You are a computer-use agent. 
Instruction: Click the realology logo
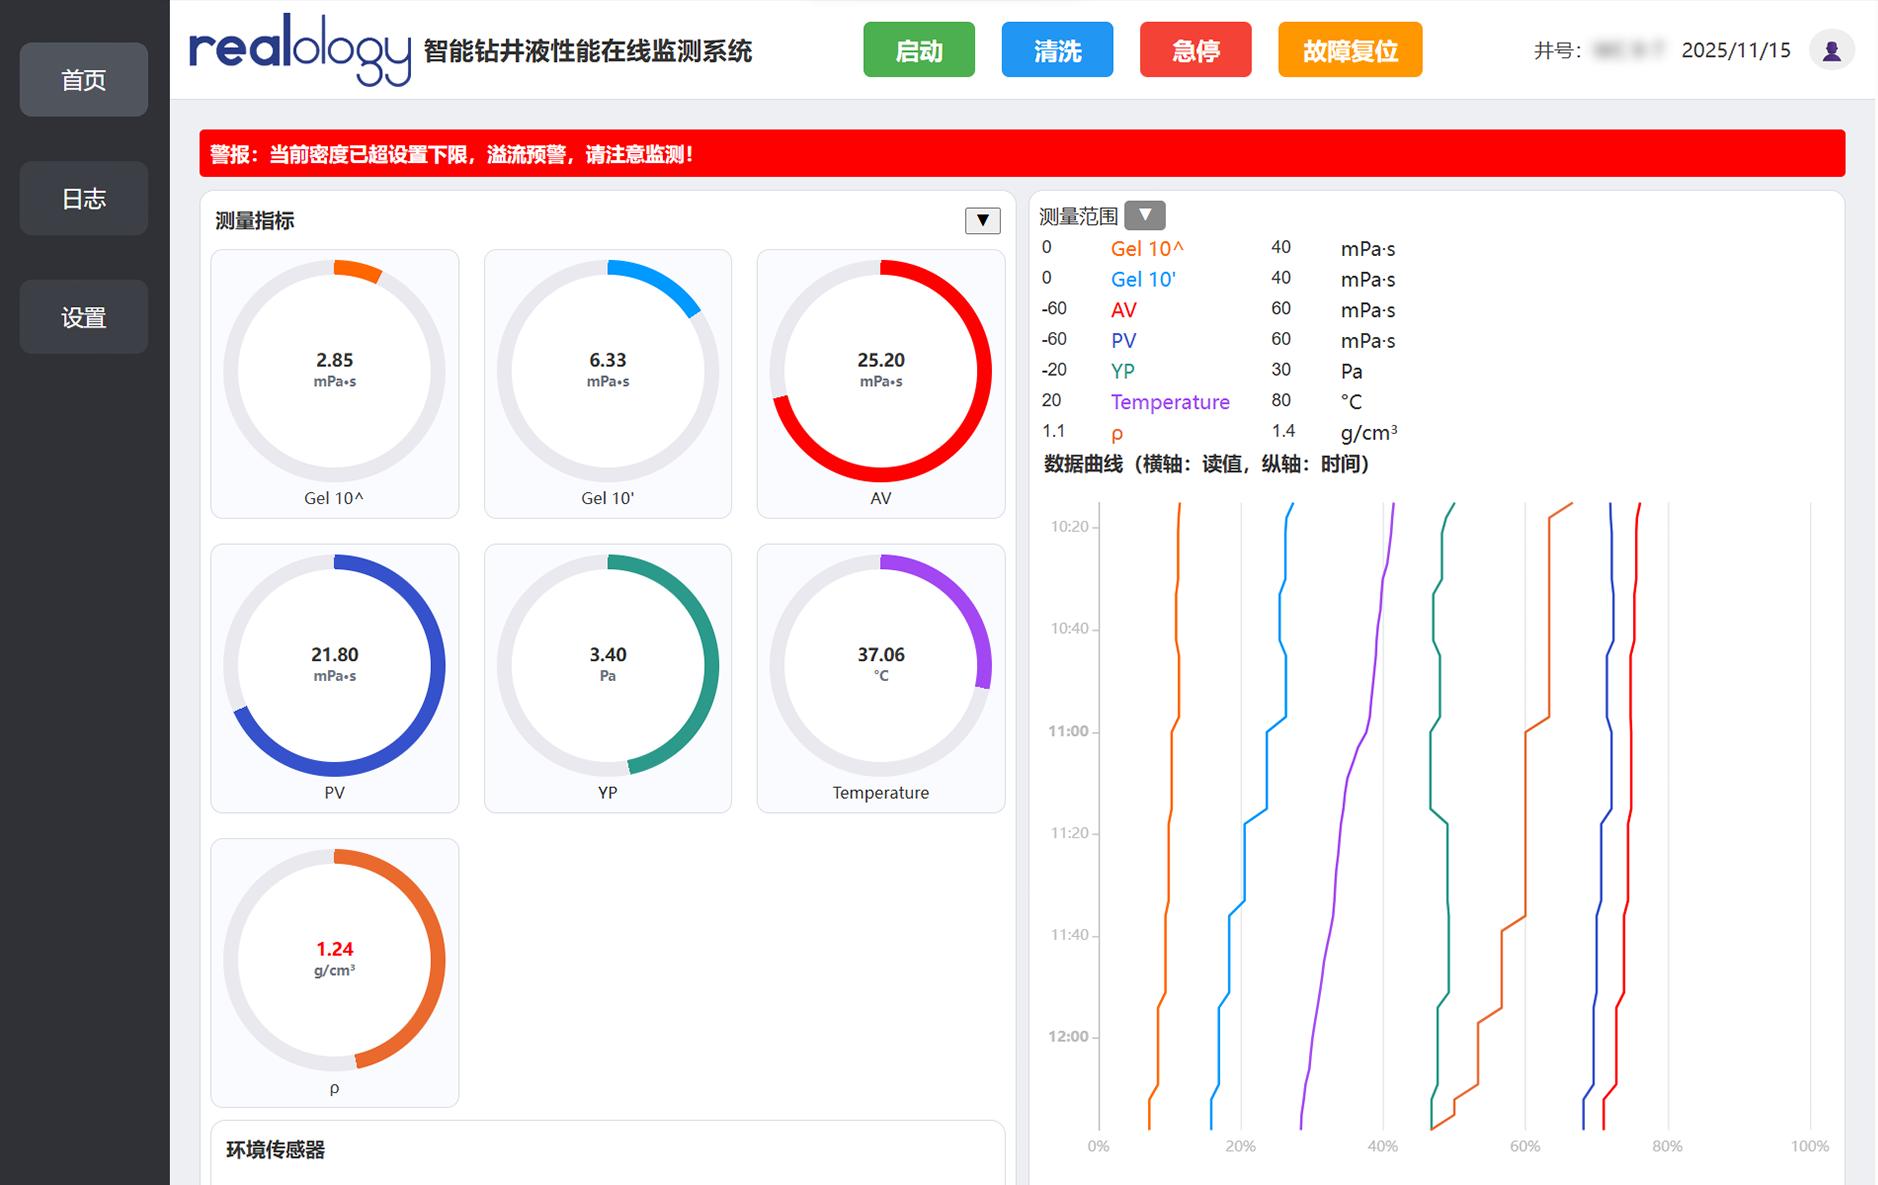click(299, 50)
